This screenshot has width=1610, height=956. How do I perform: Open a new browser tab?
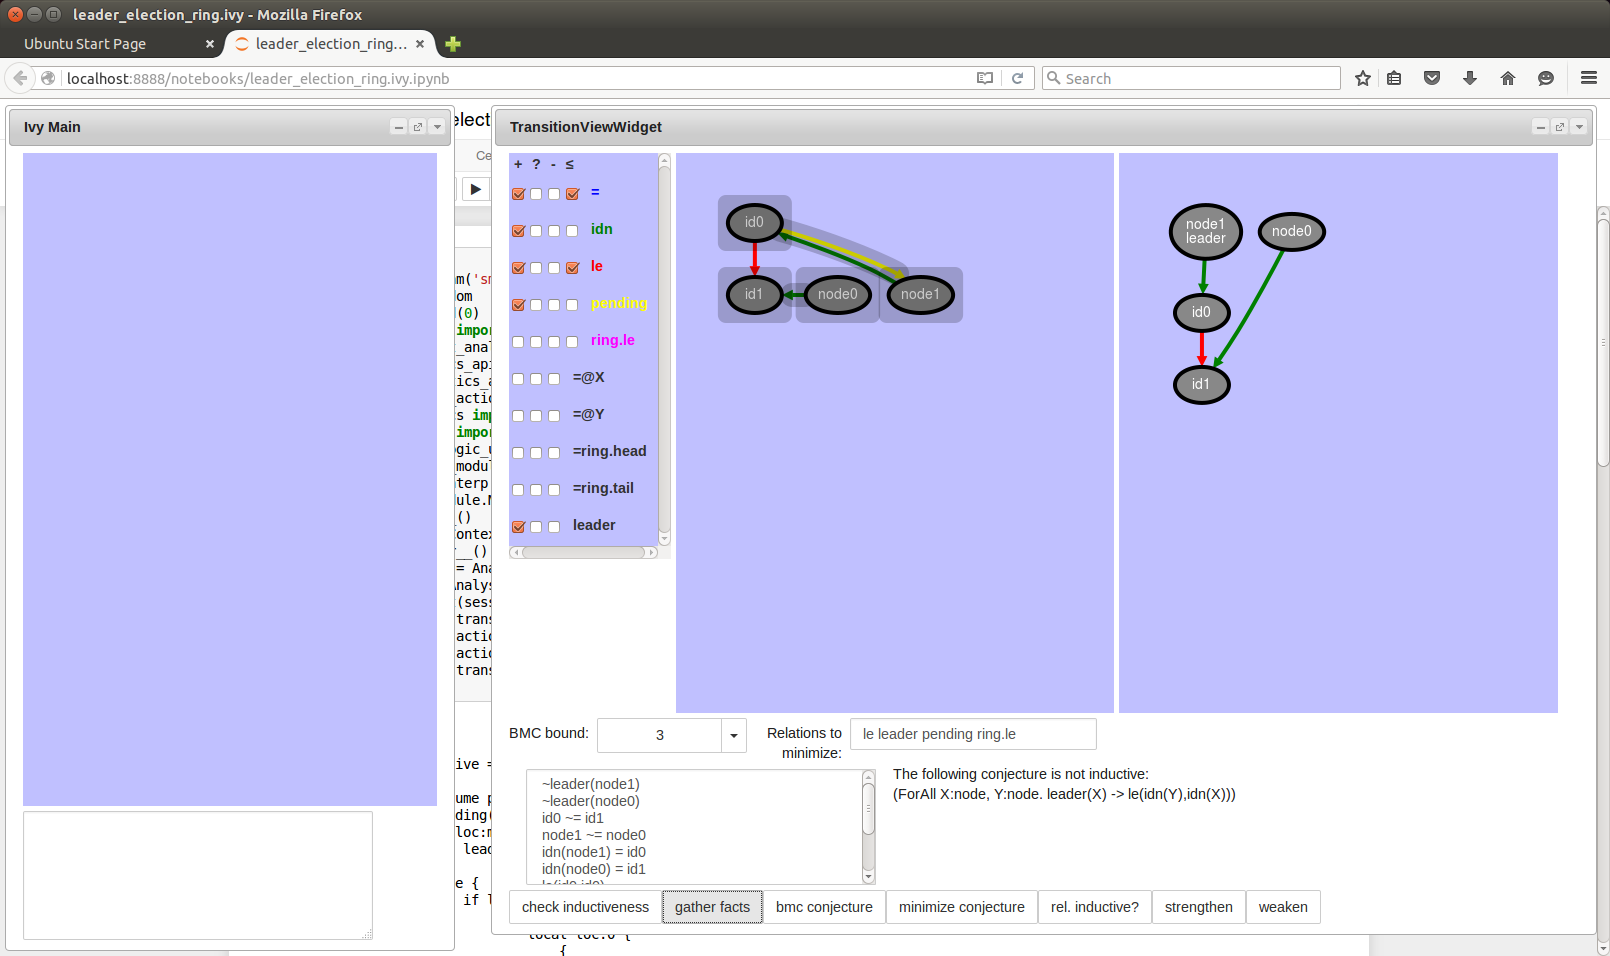453,44
